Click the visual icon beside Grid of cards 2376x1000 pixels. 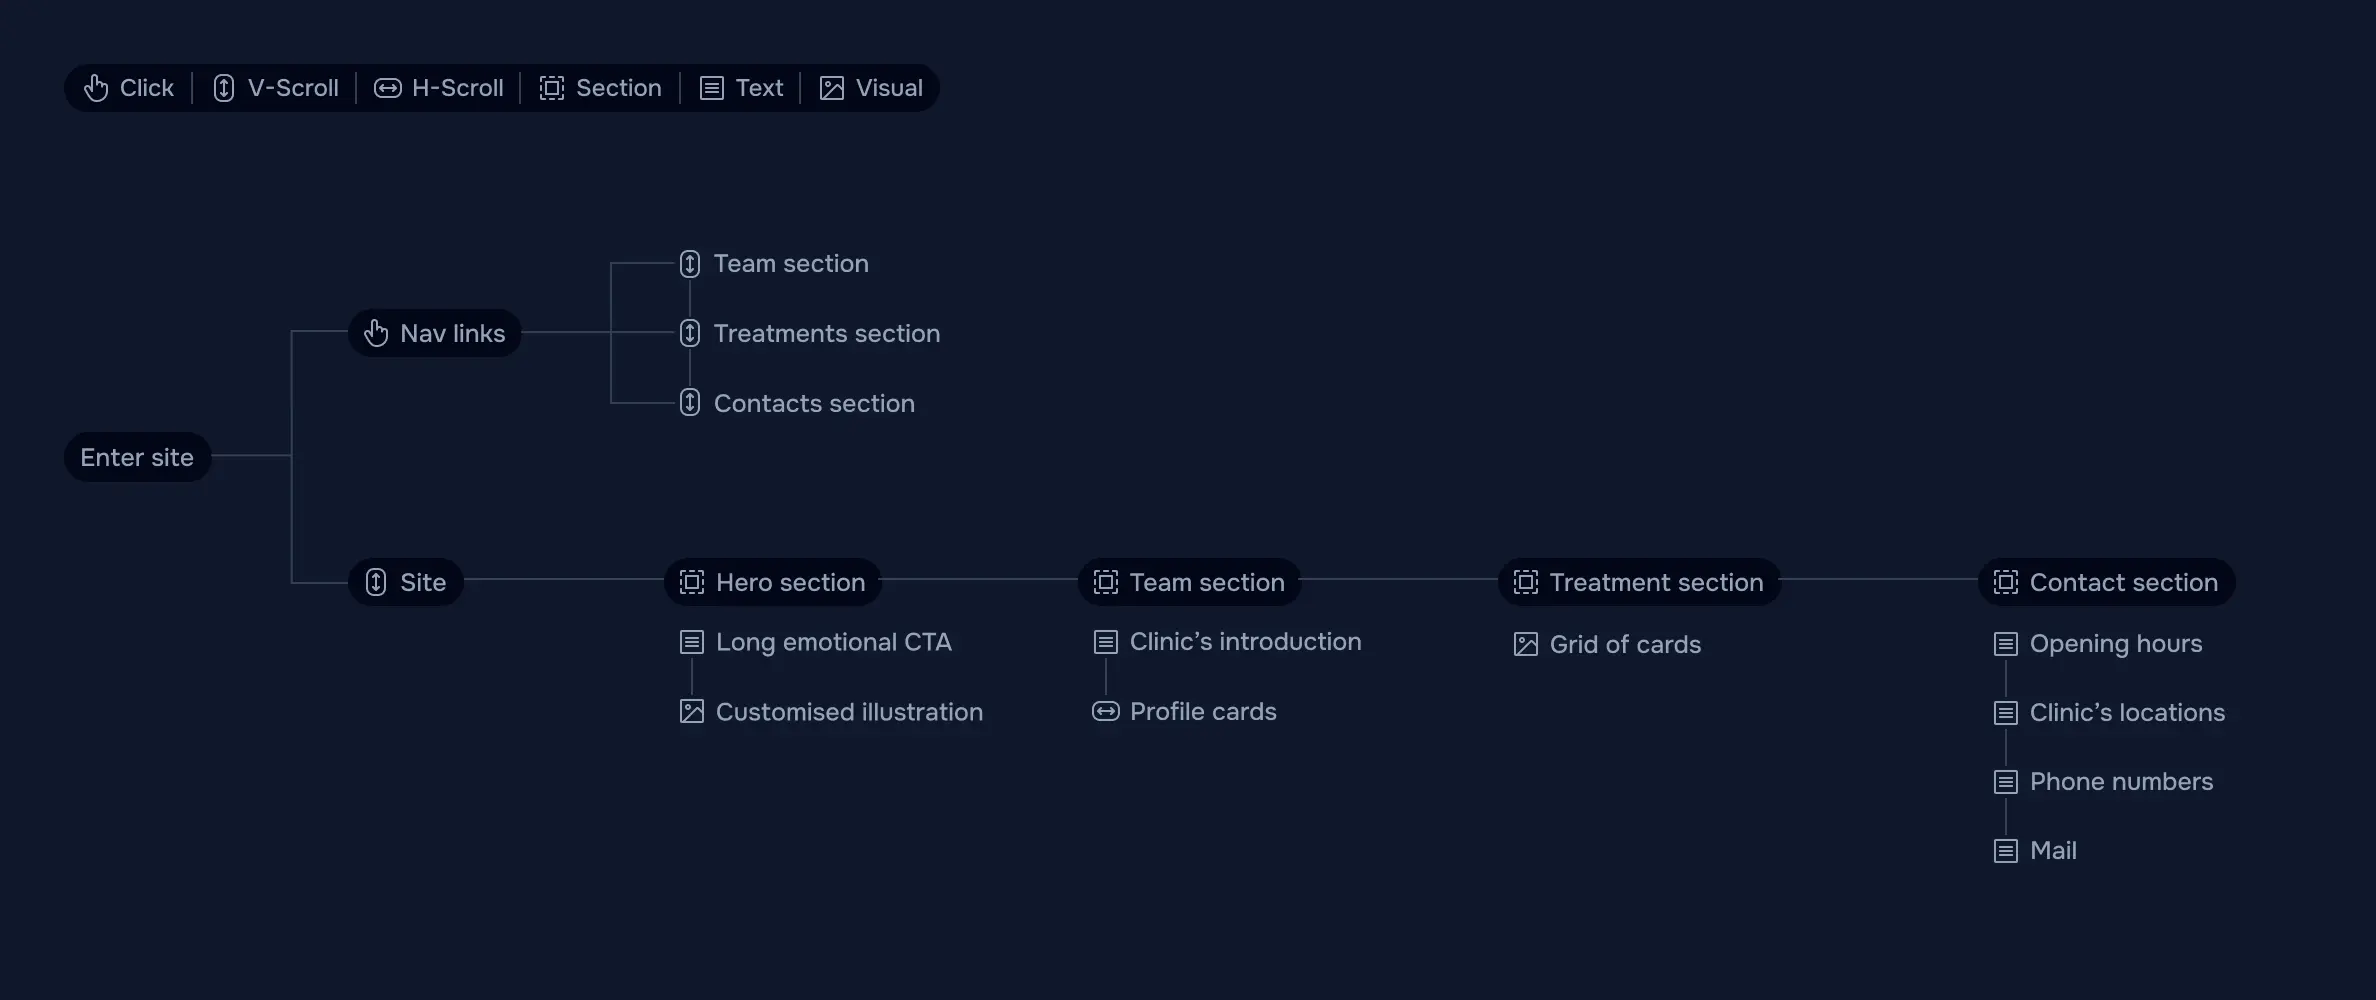(x=1526, y=644)
